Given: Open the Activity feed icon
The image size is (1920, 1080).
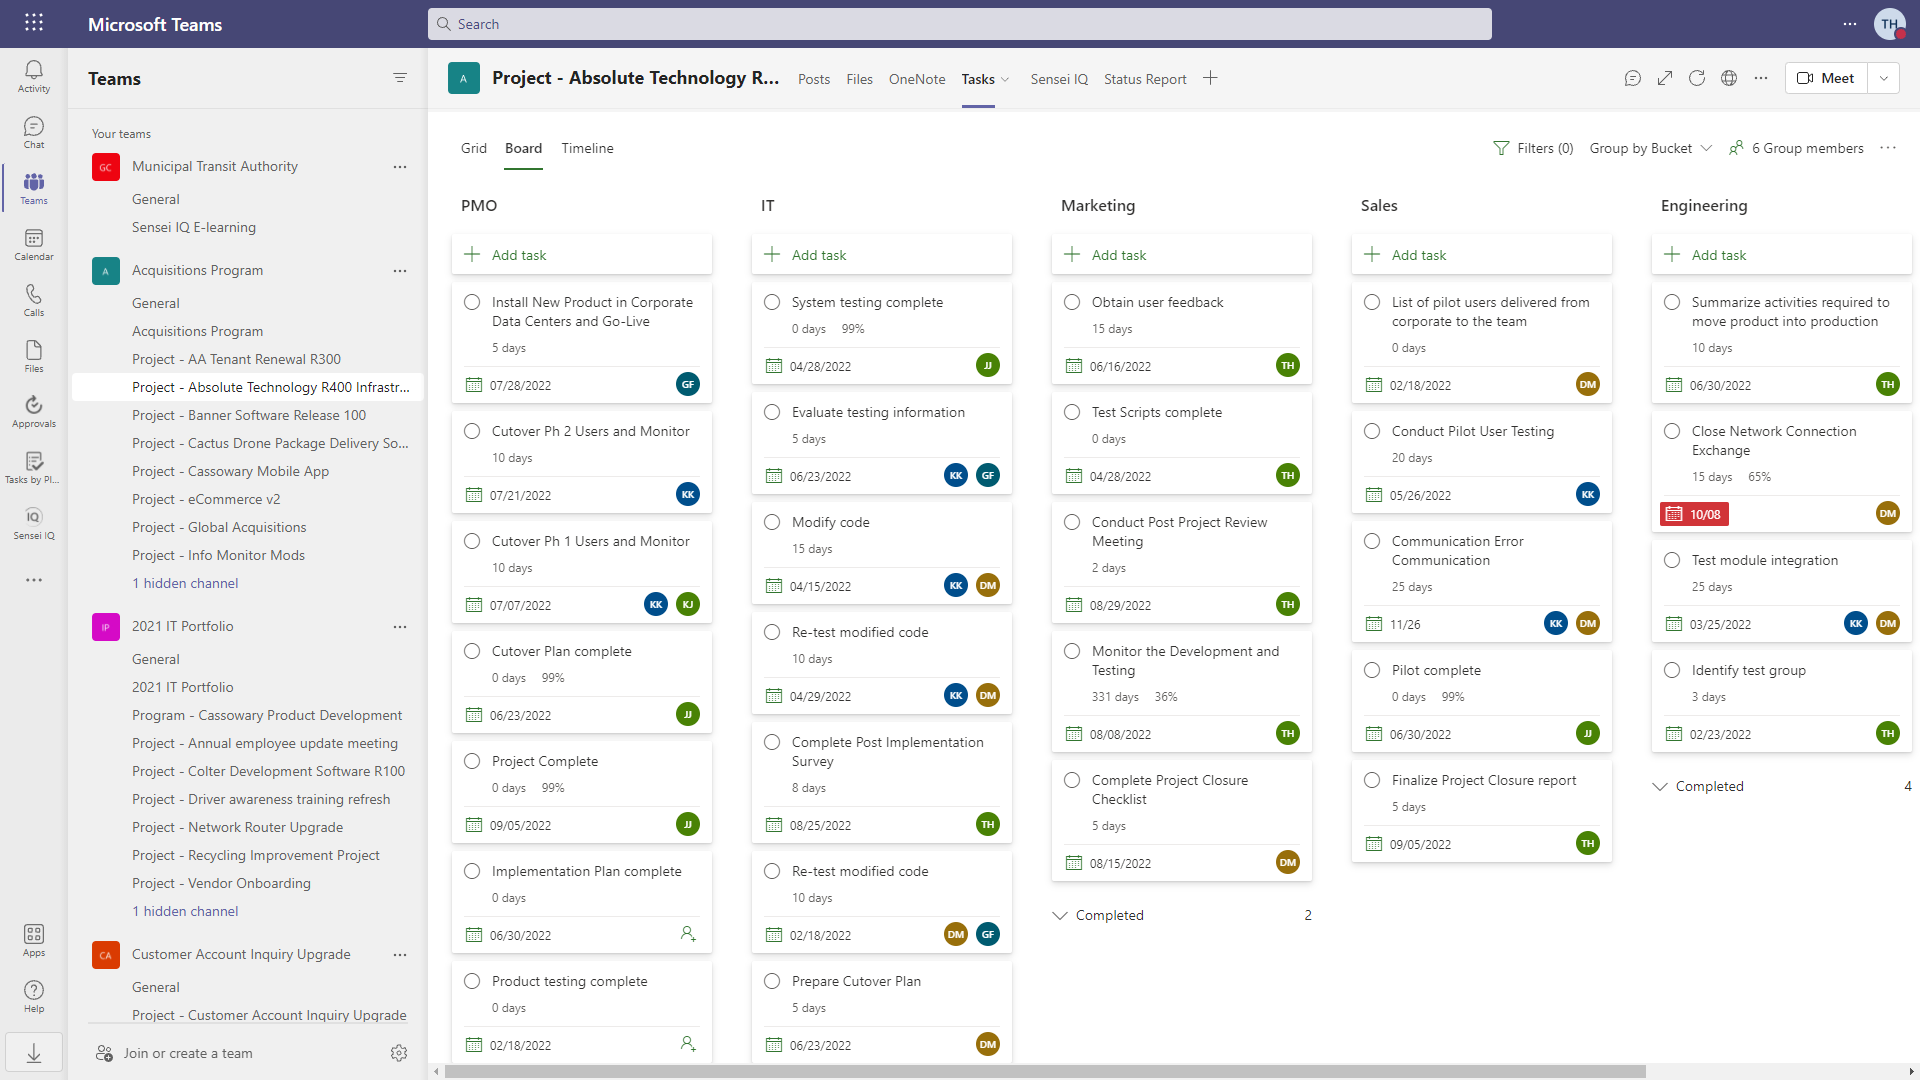Looking at the screenshot, I should tap(34, 76).
